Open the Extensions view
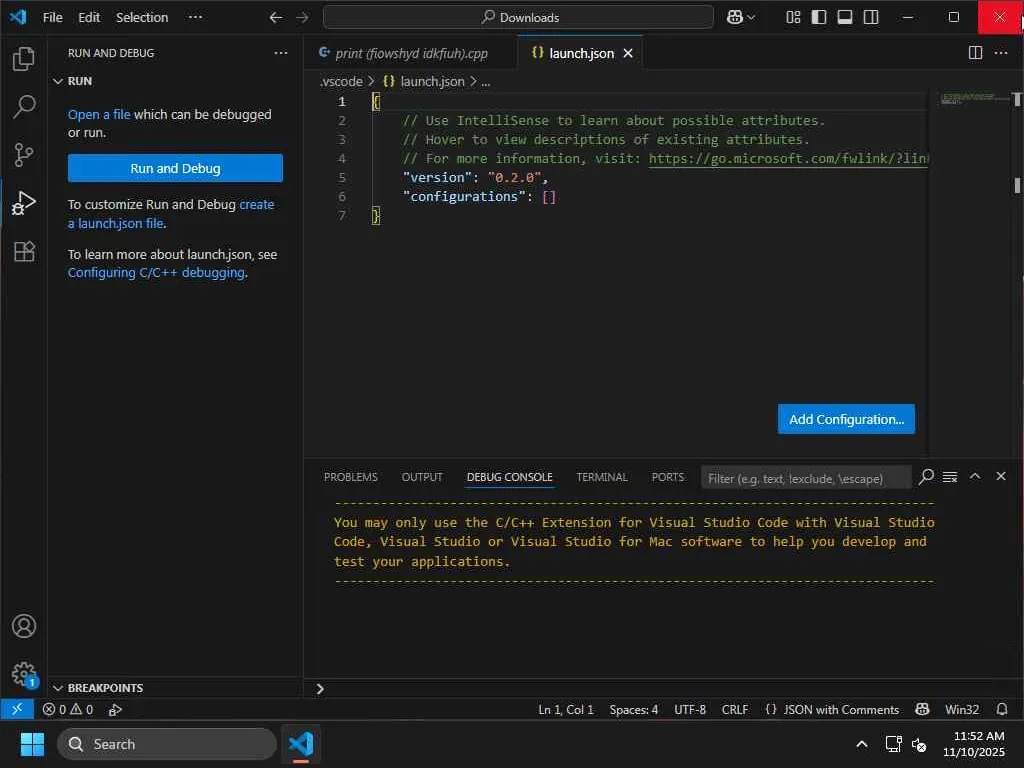 tap(24, 251)
